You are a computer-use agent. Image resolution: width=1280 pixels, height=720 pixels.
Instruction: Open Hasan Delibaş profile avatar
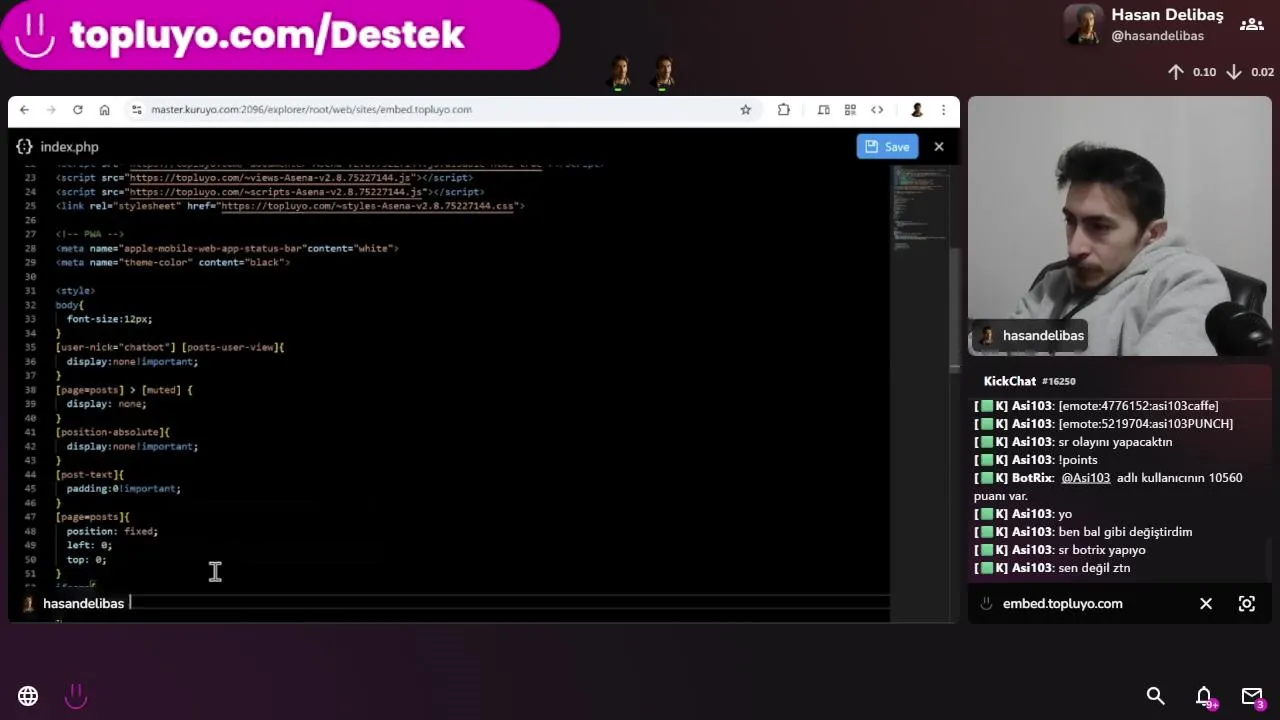(x=1083, y=25)
